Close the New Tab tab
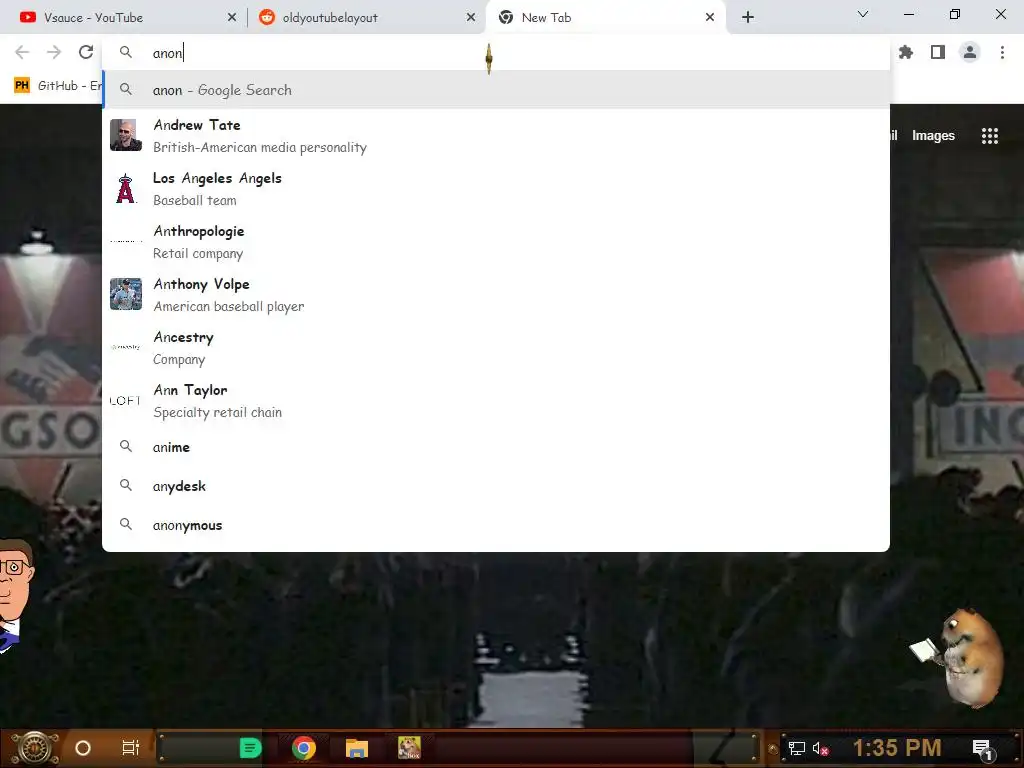The width and height of the screenshot is (1024, 768). pos(710,18)
